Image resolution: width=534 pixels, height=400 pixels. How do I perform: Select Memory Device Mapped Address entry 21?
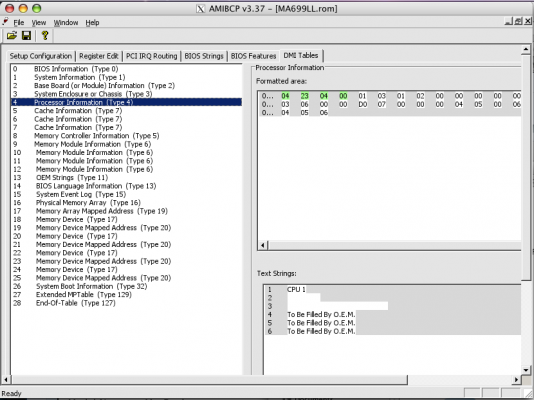pyautogui.click(x=126, y=244)
